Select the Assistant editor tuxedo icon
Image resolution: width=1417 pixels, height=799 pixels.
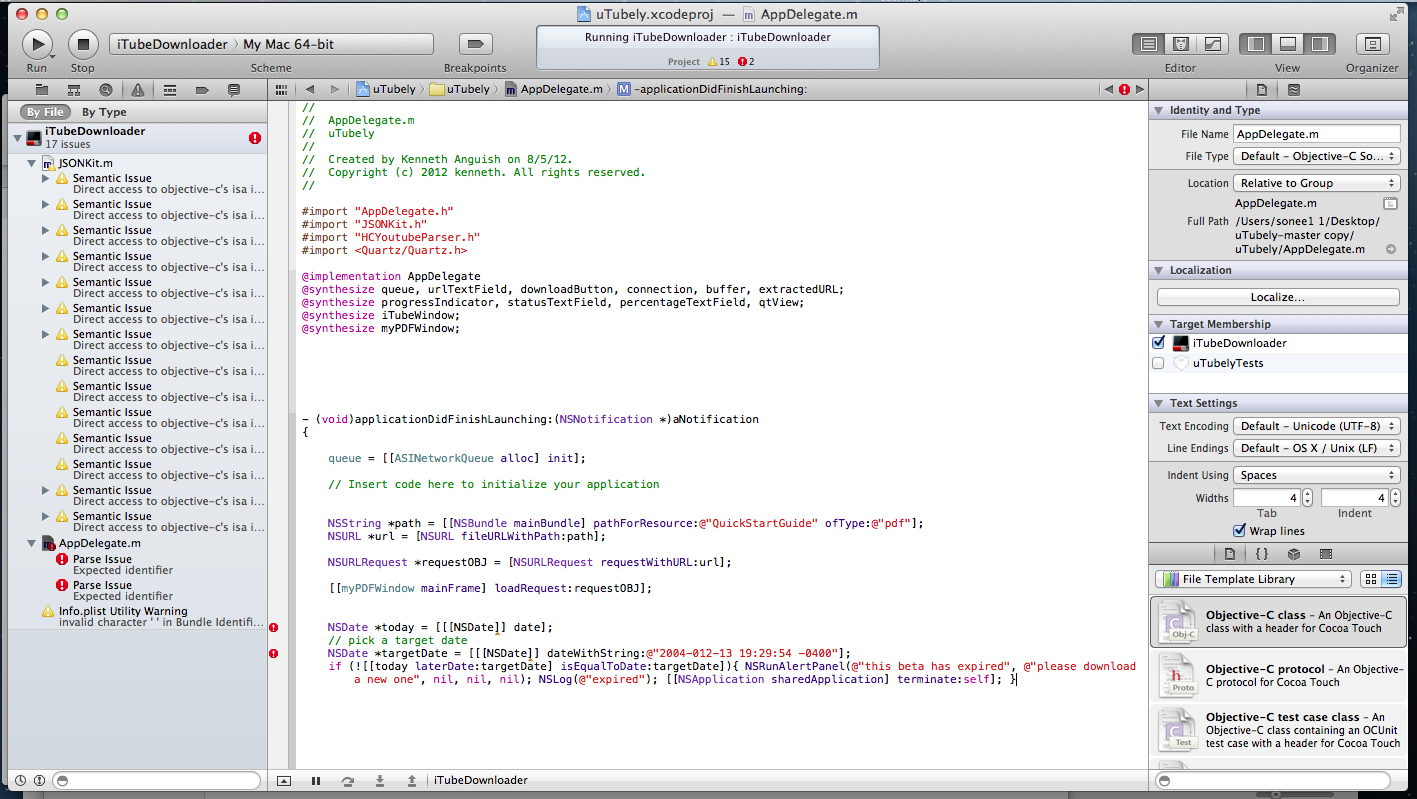[x=1181, y=44]
